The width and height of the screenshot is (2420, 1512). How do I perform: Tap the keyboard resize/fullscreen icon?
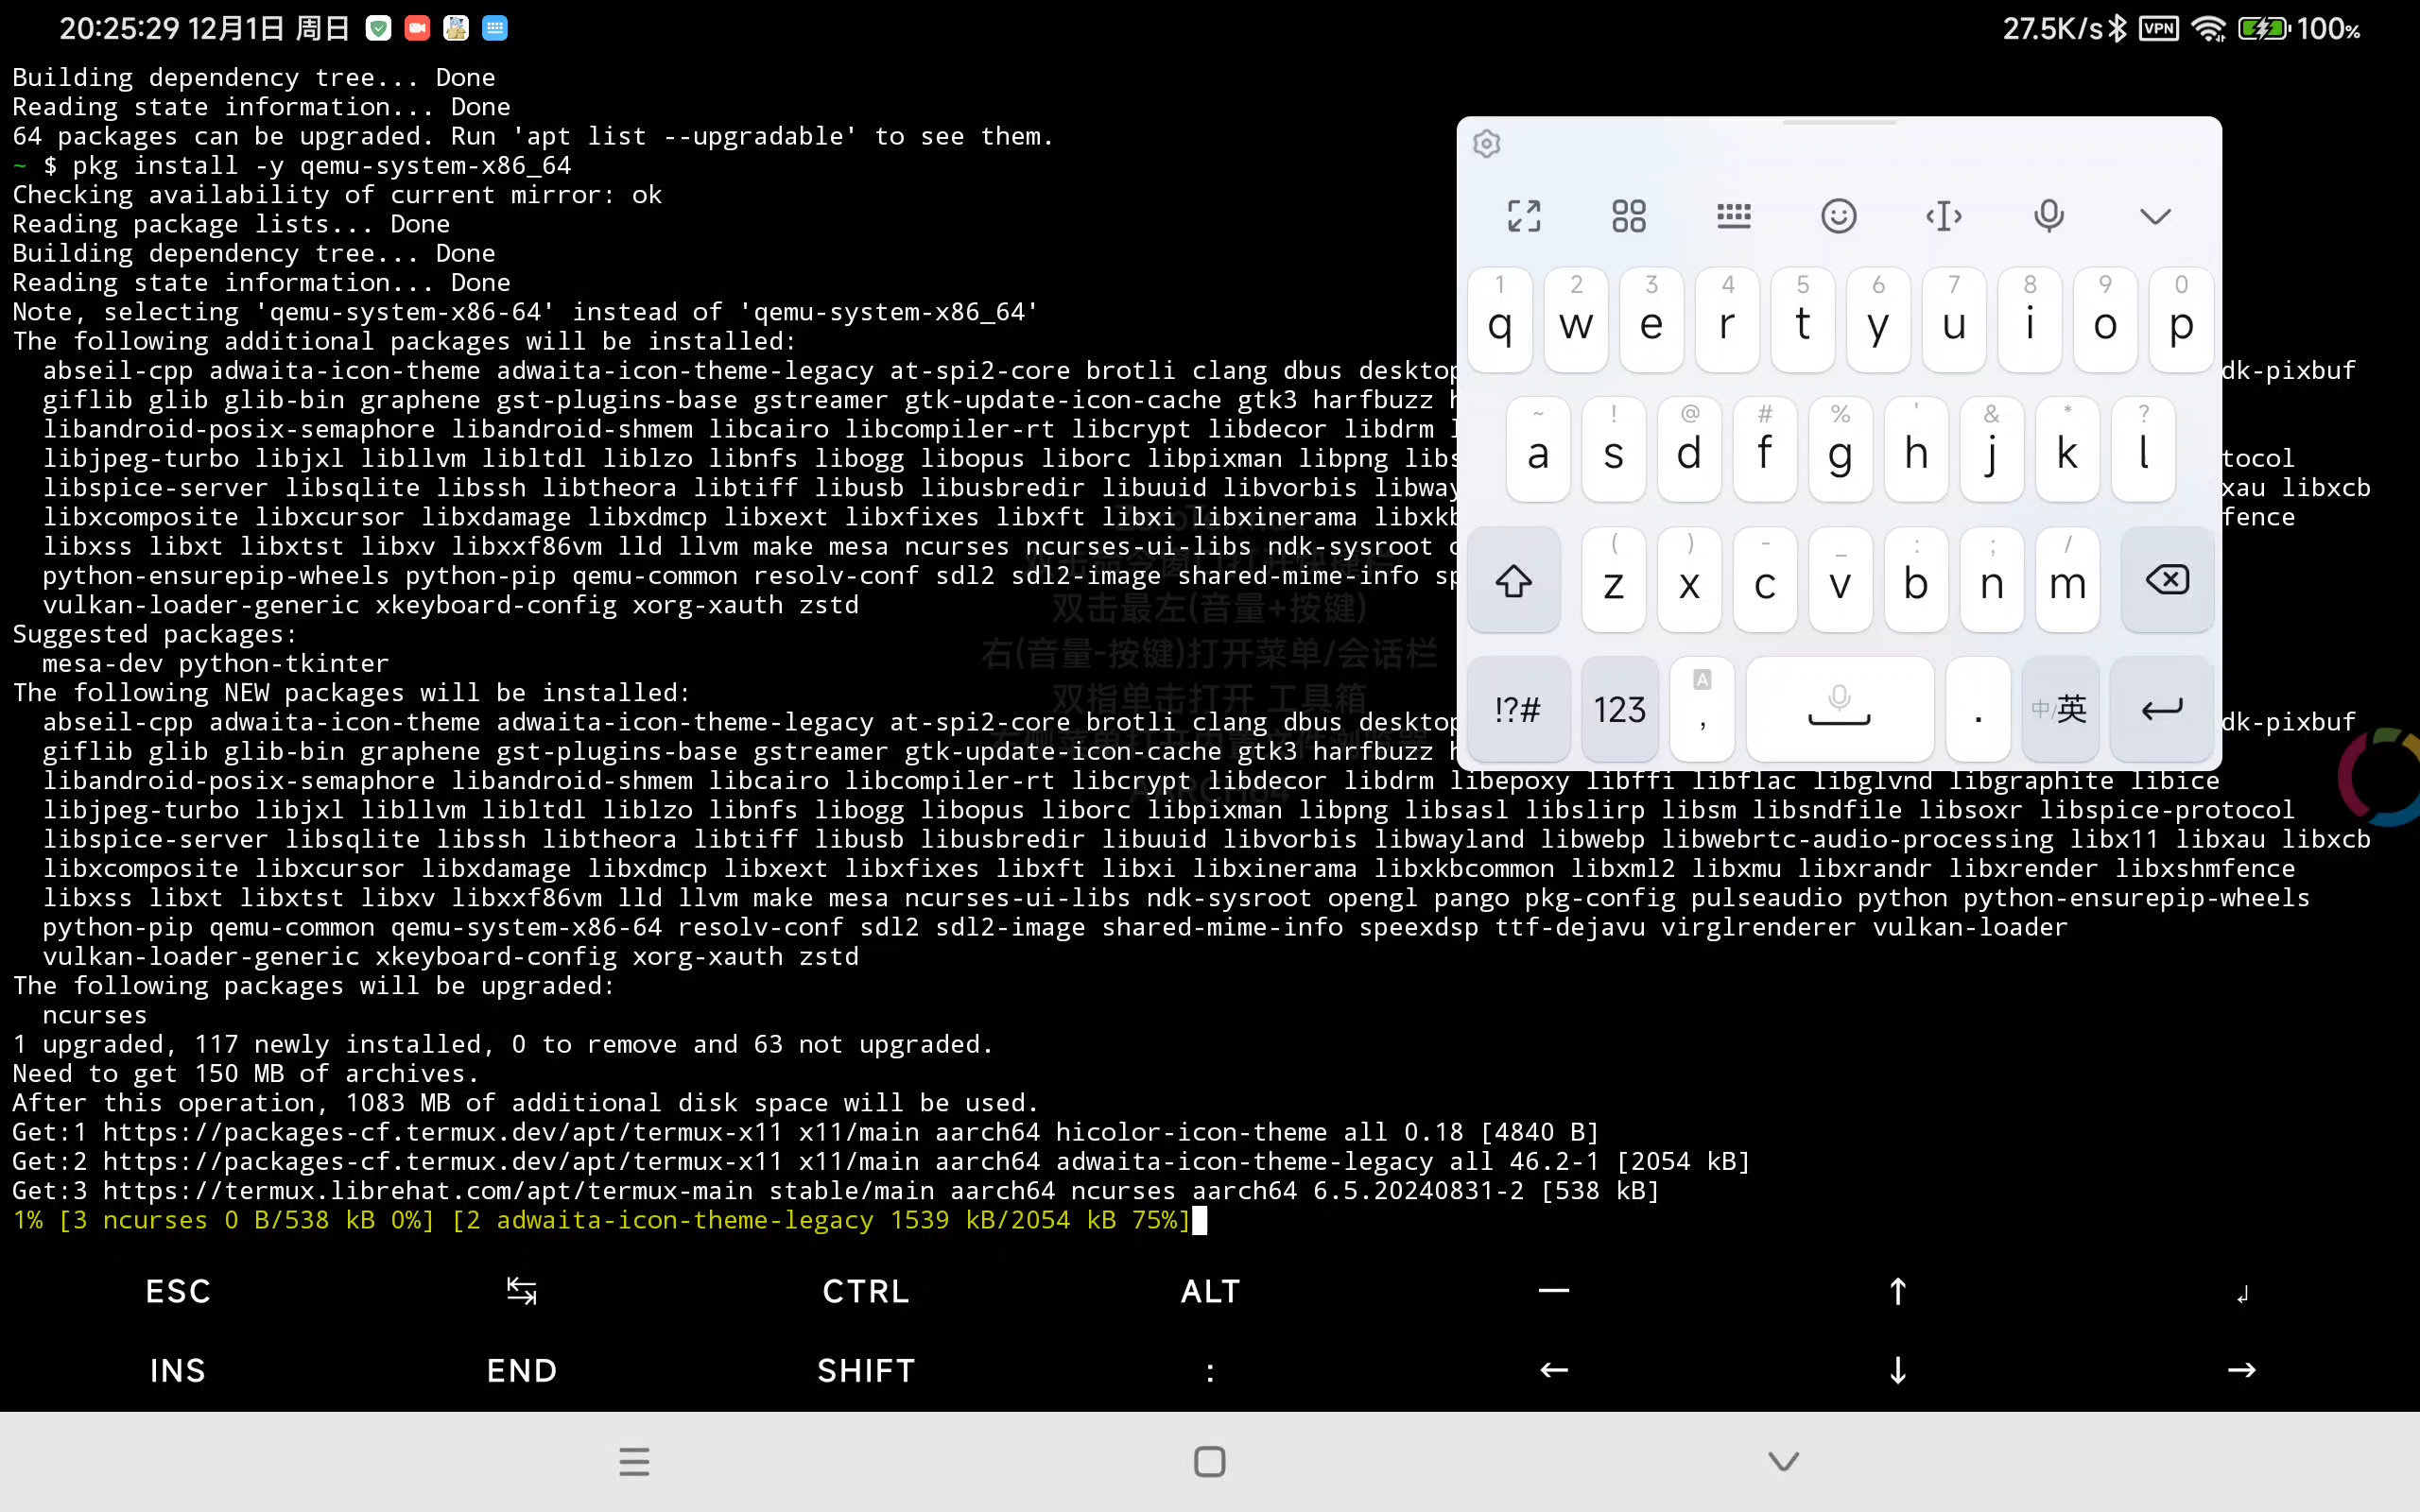pyautogui.click(x=1524, y=216)
